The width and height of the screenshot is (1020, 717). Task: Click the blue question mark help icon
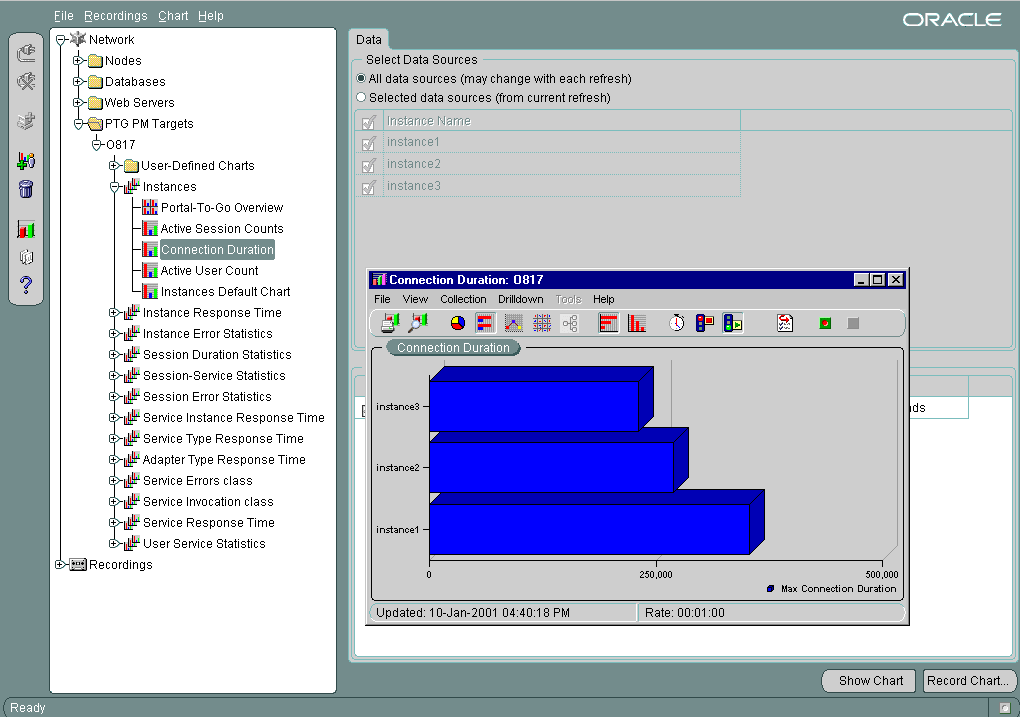pyautogui.click(x=26, y=285)
